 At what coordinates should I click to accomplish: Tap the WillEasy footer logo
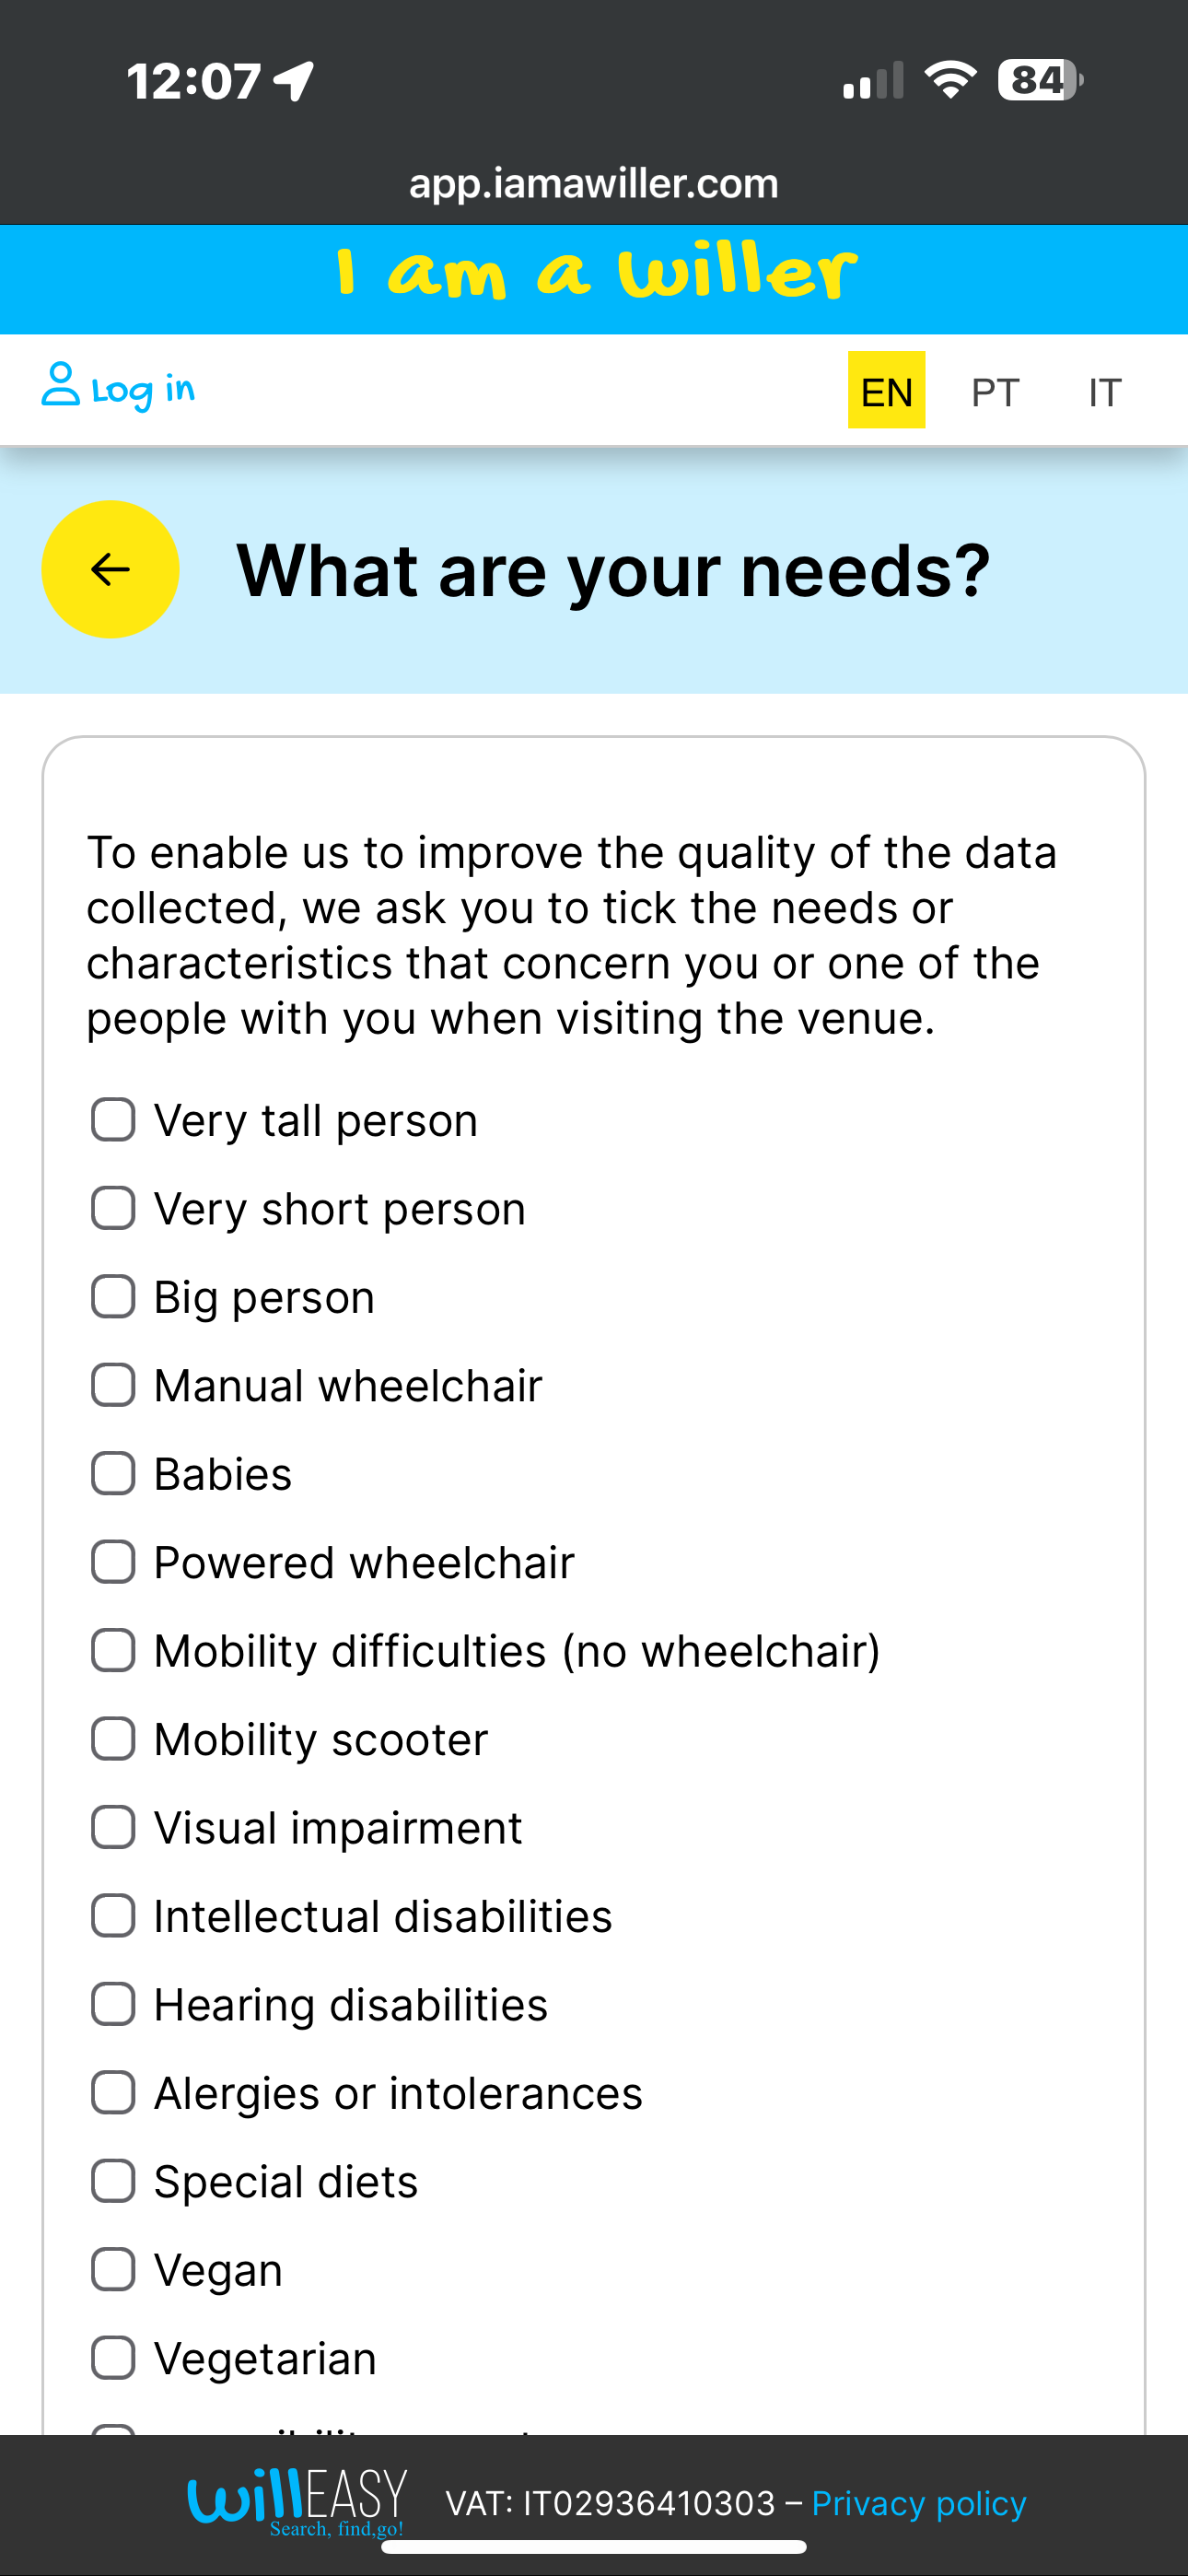pyautogui.click(x=298, y=2501)
